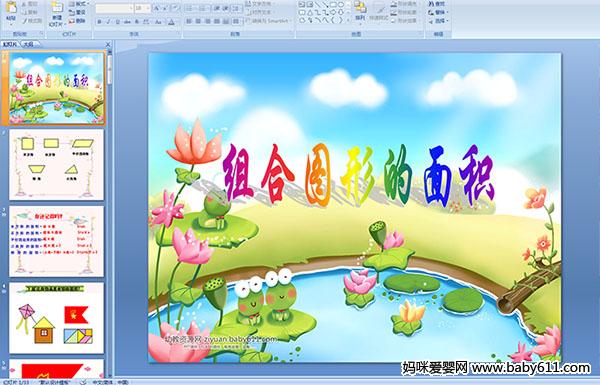This screenshot has height=385, width=600.
Task: Switch to the Outline tab in slide pane
Action: coord(28,44)
